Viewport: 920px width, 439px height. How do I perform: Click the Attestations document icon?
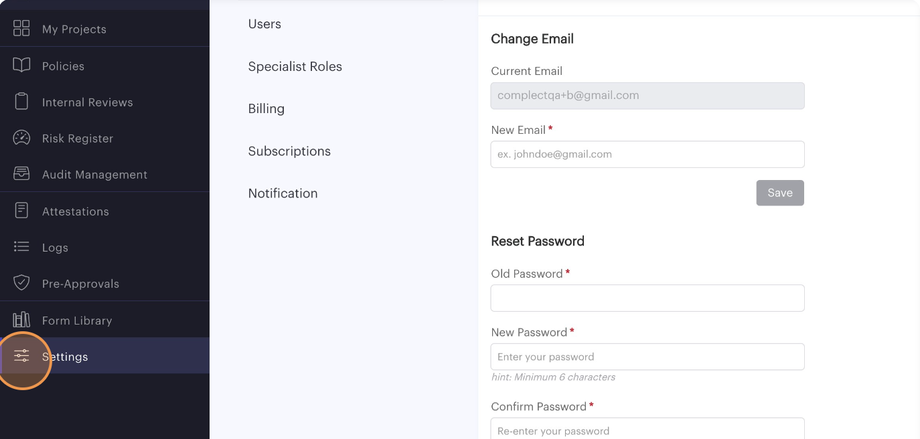[x=21, y=211]
